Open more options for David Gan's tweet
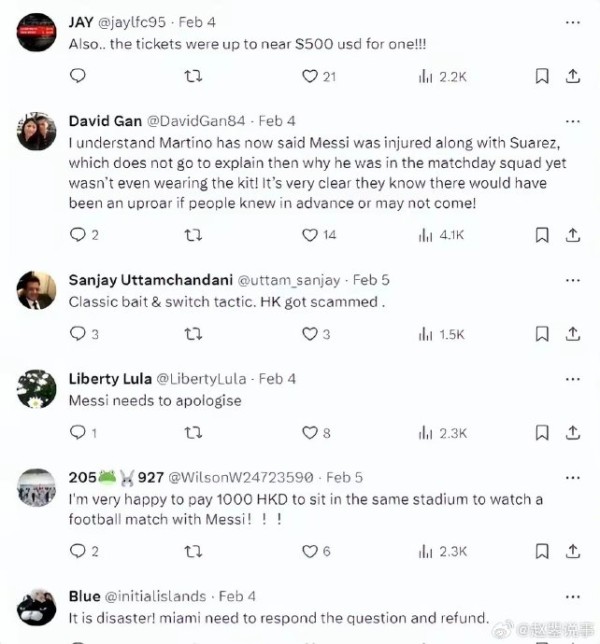Viewport: 600px width, 644px height. (573, 121)
